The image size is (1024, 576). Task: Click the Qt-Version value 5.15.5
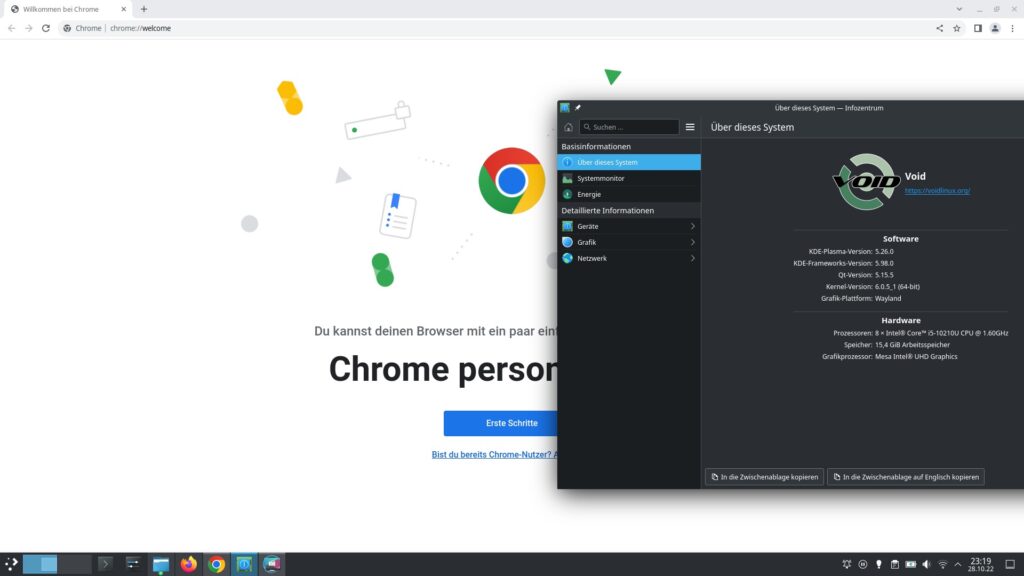tap(884, 275)
